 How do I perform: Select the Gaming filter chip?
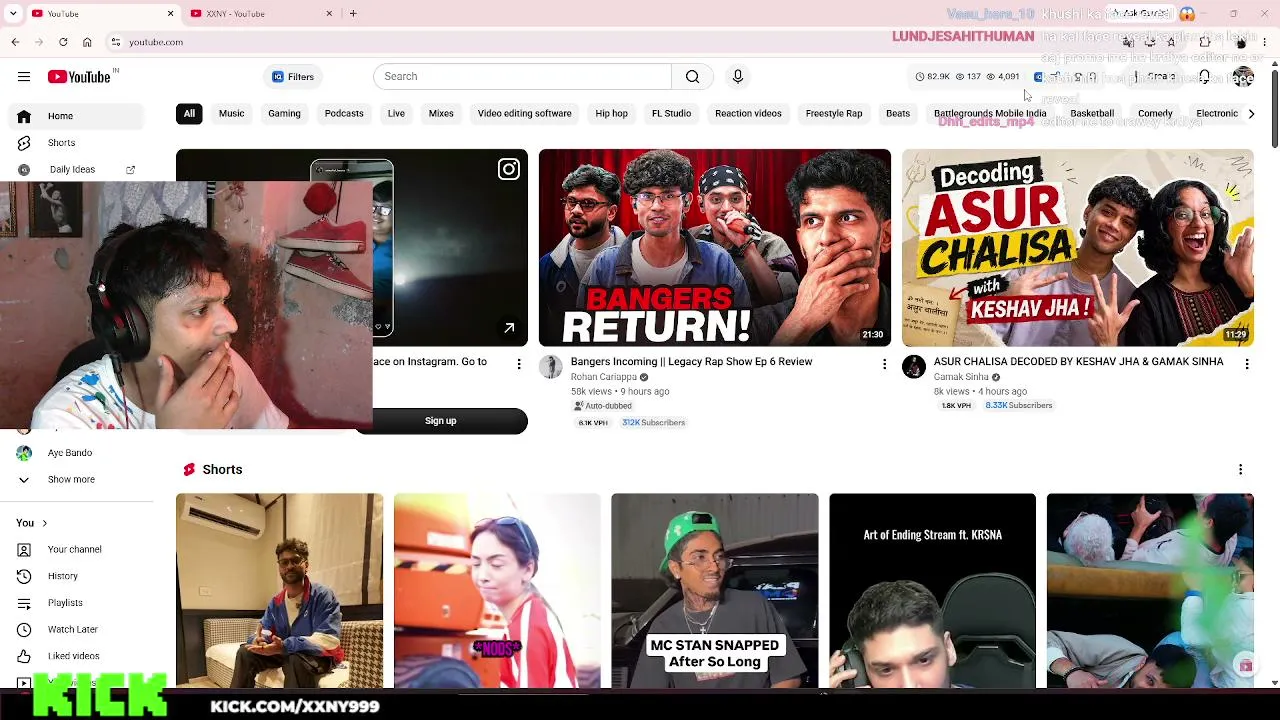point(284,114)
